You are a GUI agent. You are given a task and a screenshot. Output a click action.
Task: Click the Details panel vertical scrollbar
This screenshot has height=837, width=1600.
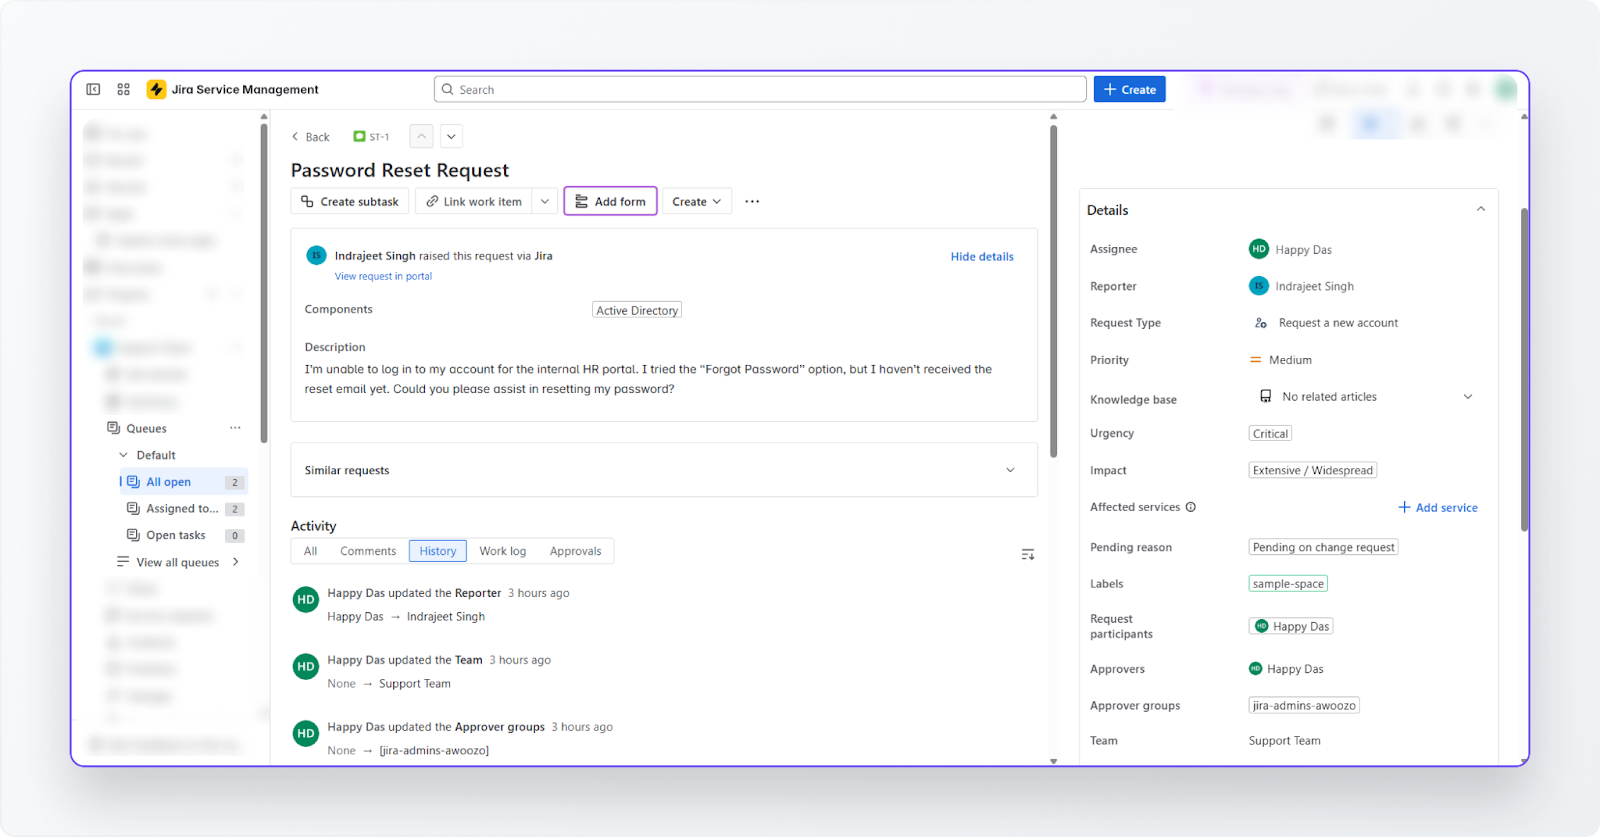pyautogui.click(x=1524, y=370)
